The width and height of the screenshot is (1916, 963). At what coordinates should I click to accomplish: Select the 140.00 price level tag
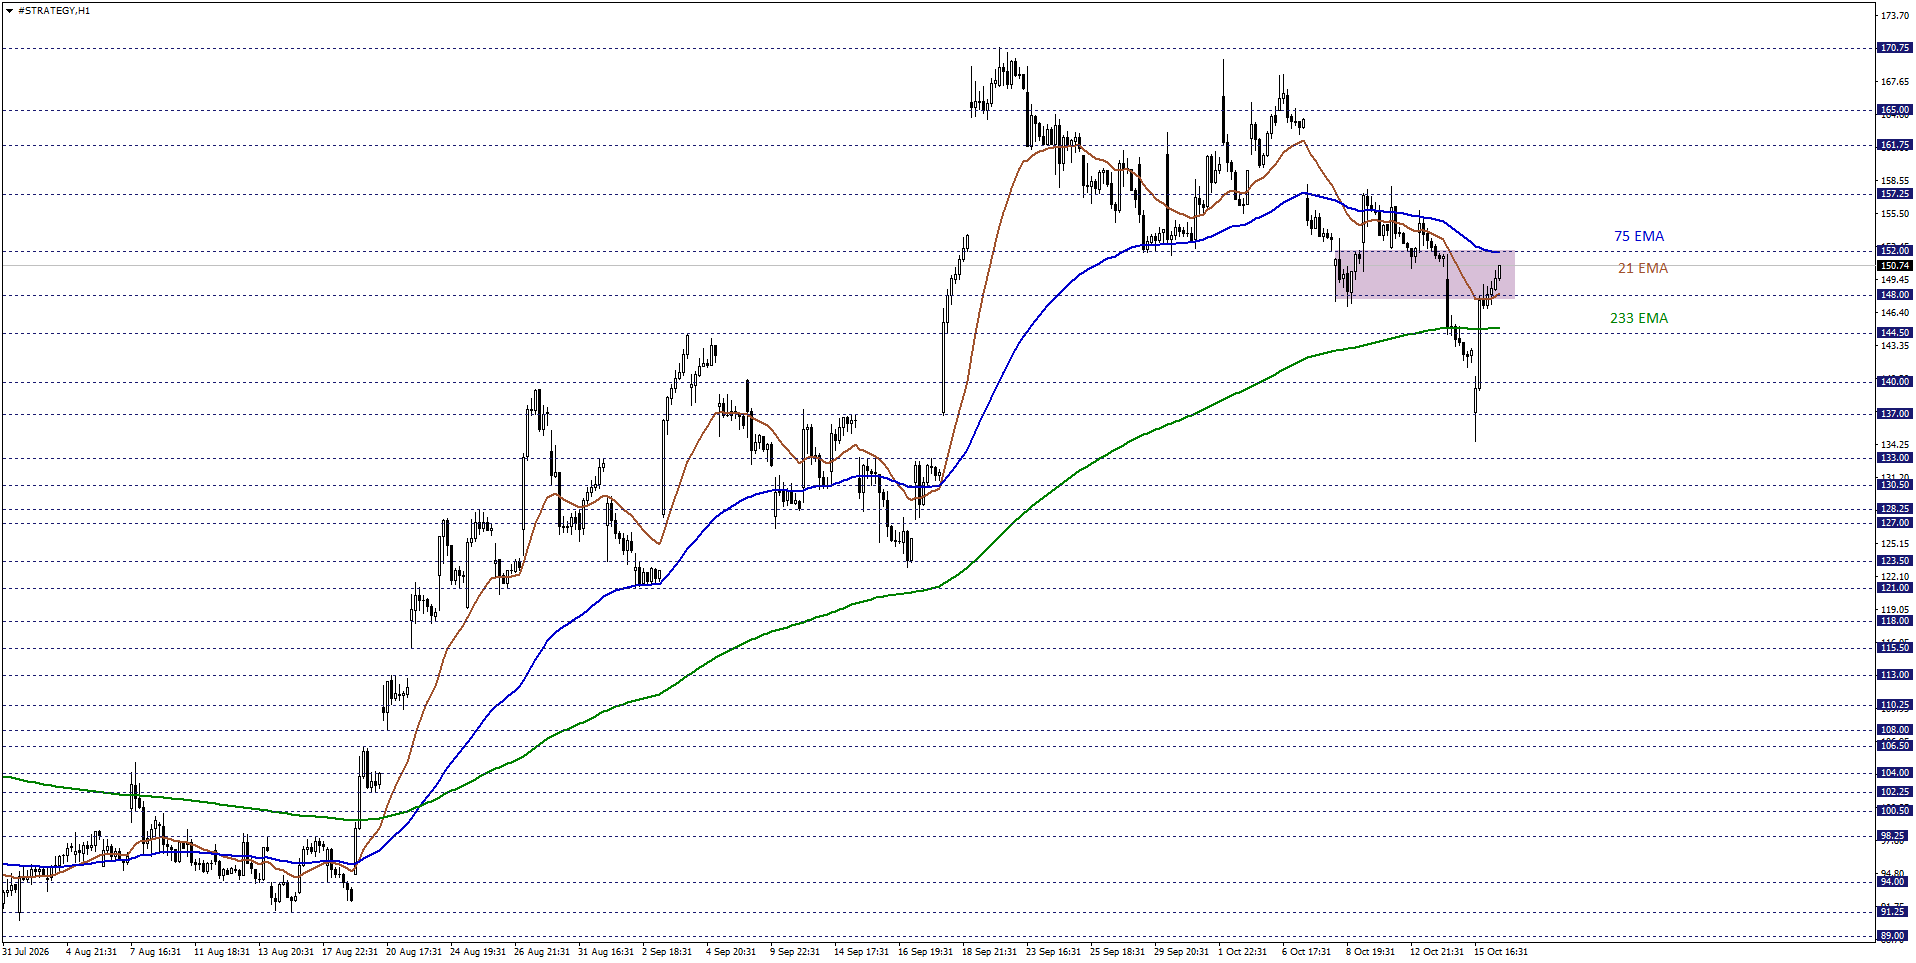(x=1895, y=382)
